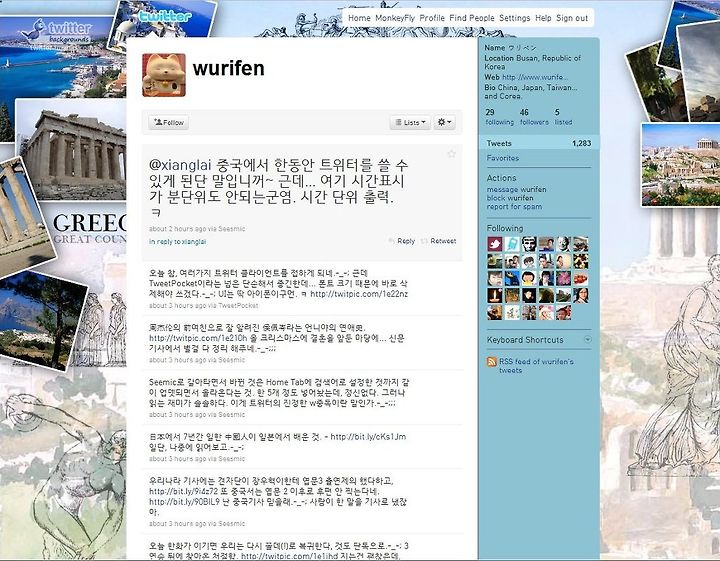Follow wurifen with the Follow button

coord(169,122)
